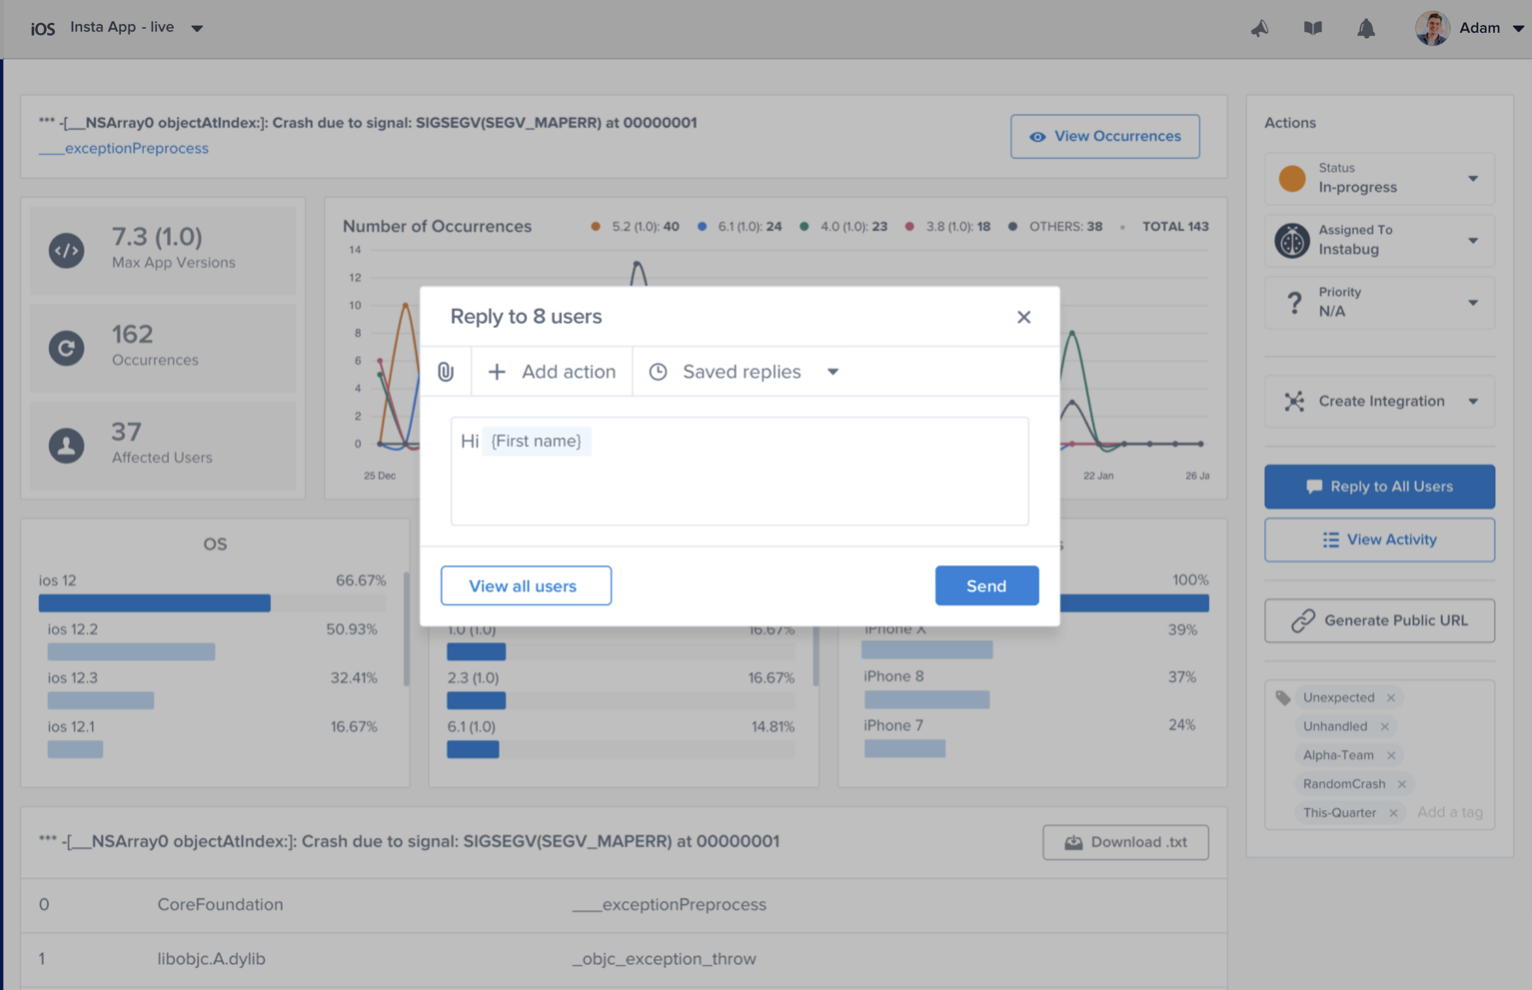Click the clock icon beside Saved replies
The image size is (1532, 990).
click(x=658, y=372)
